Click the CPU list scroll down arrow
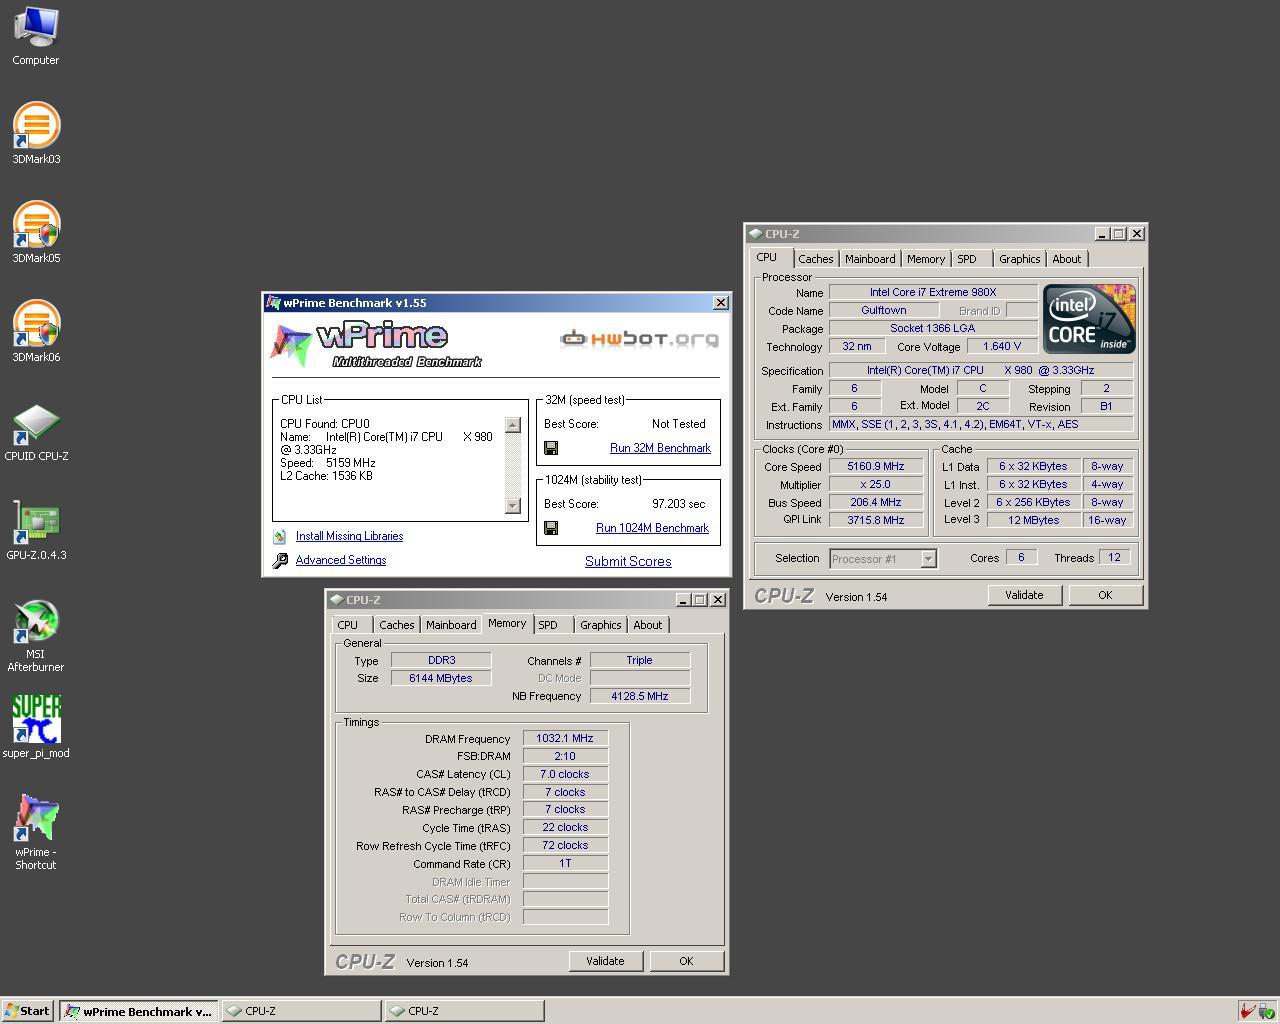This screenshot has width=1280, height=1024. [x=513, y=506]
